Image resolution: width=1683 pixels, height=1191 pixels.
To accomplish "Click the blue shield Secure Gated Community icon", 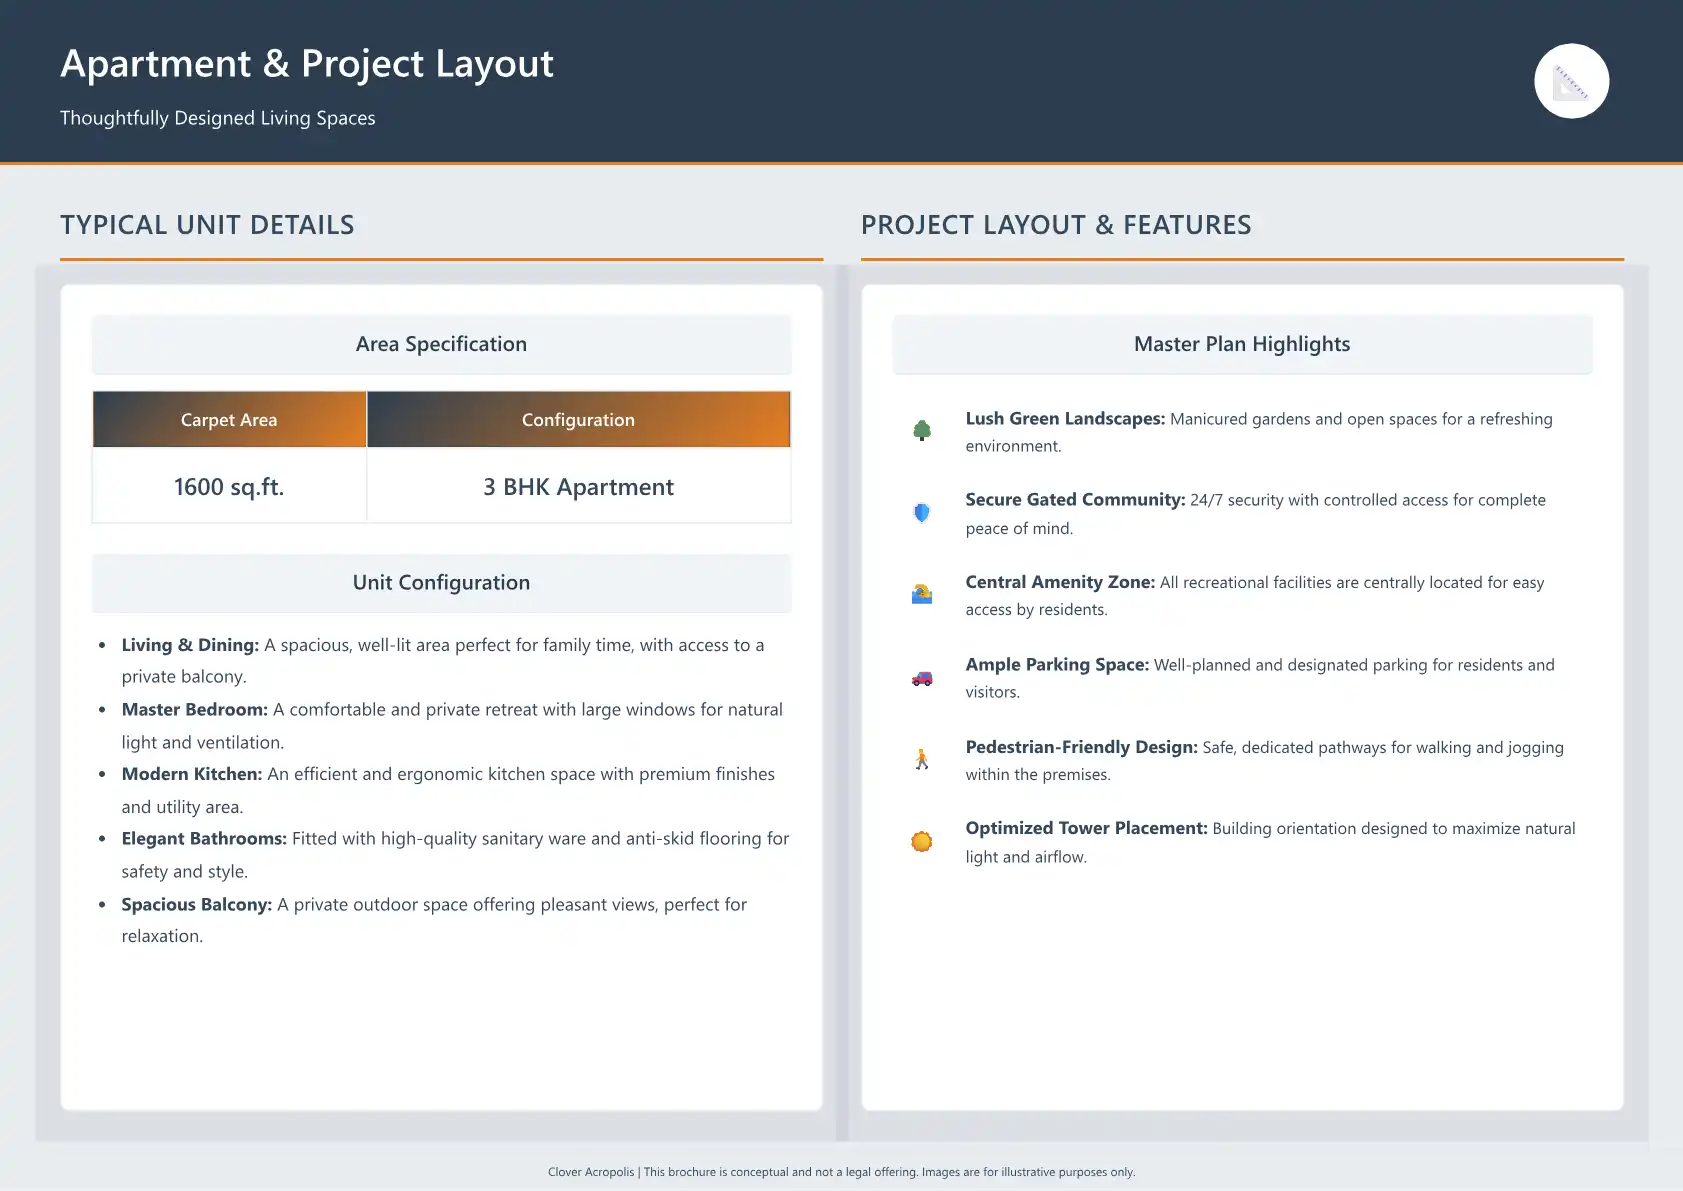I will coord(922,513).
